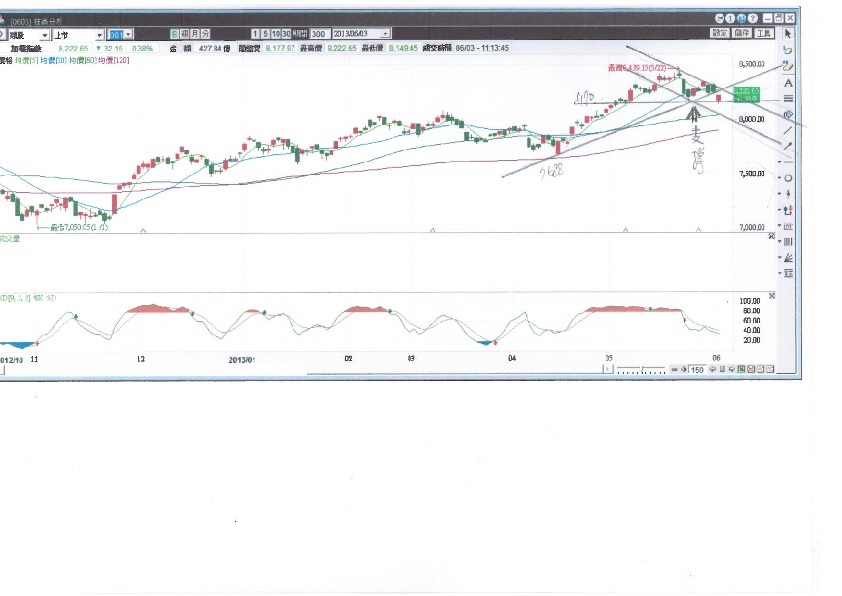Click the horizontal scrollbar right arrow

(608, 369)
